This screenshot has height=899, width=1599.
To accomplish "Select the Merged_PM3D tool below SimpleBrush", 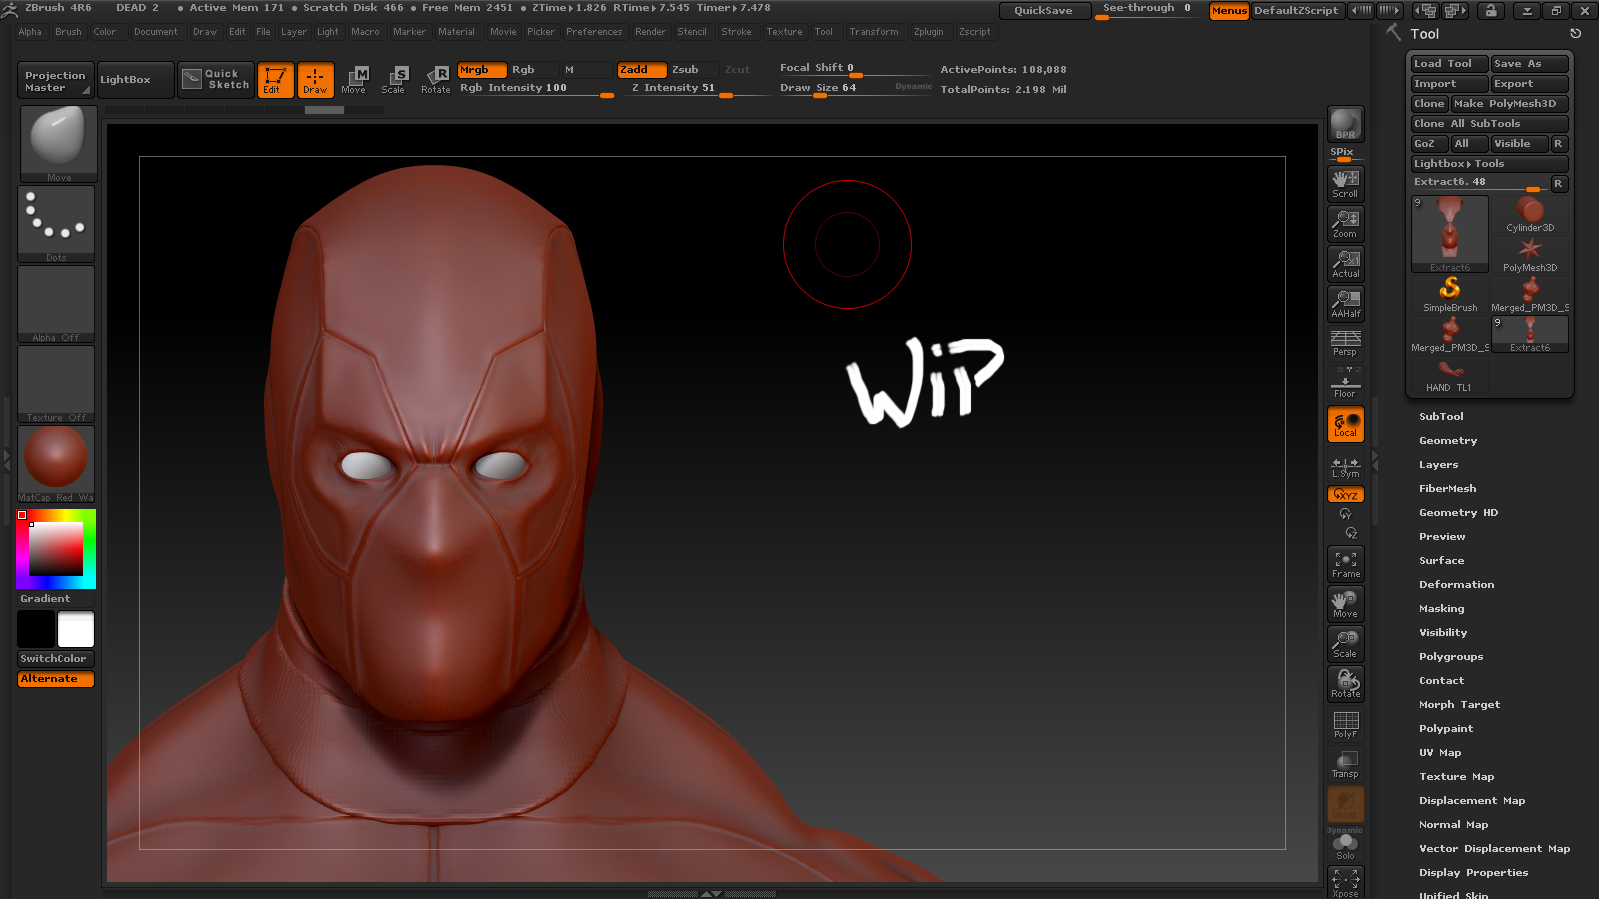I will tap(1450, 335).
